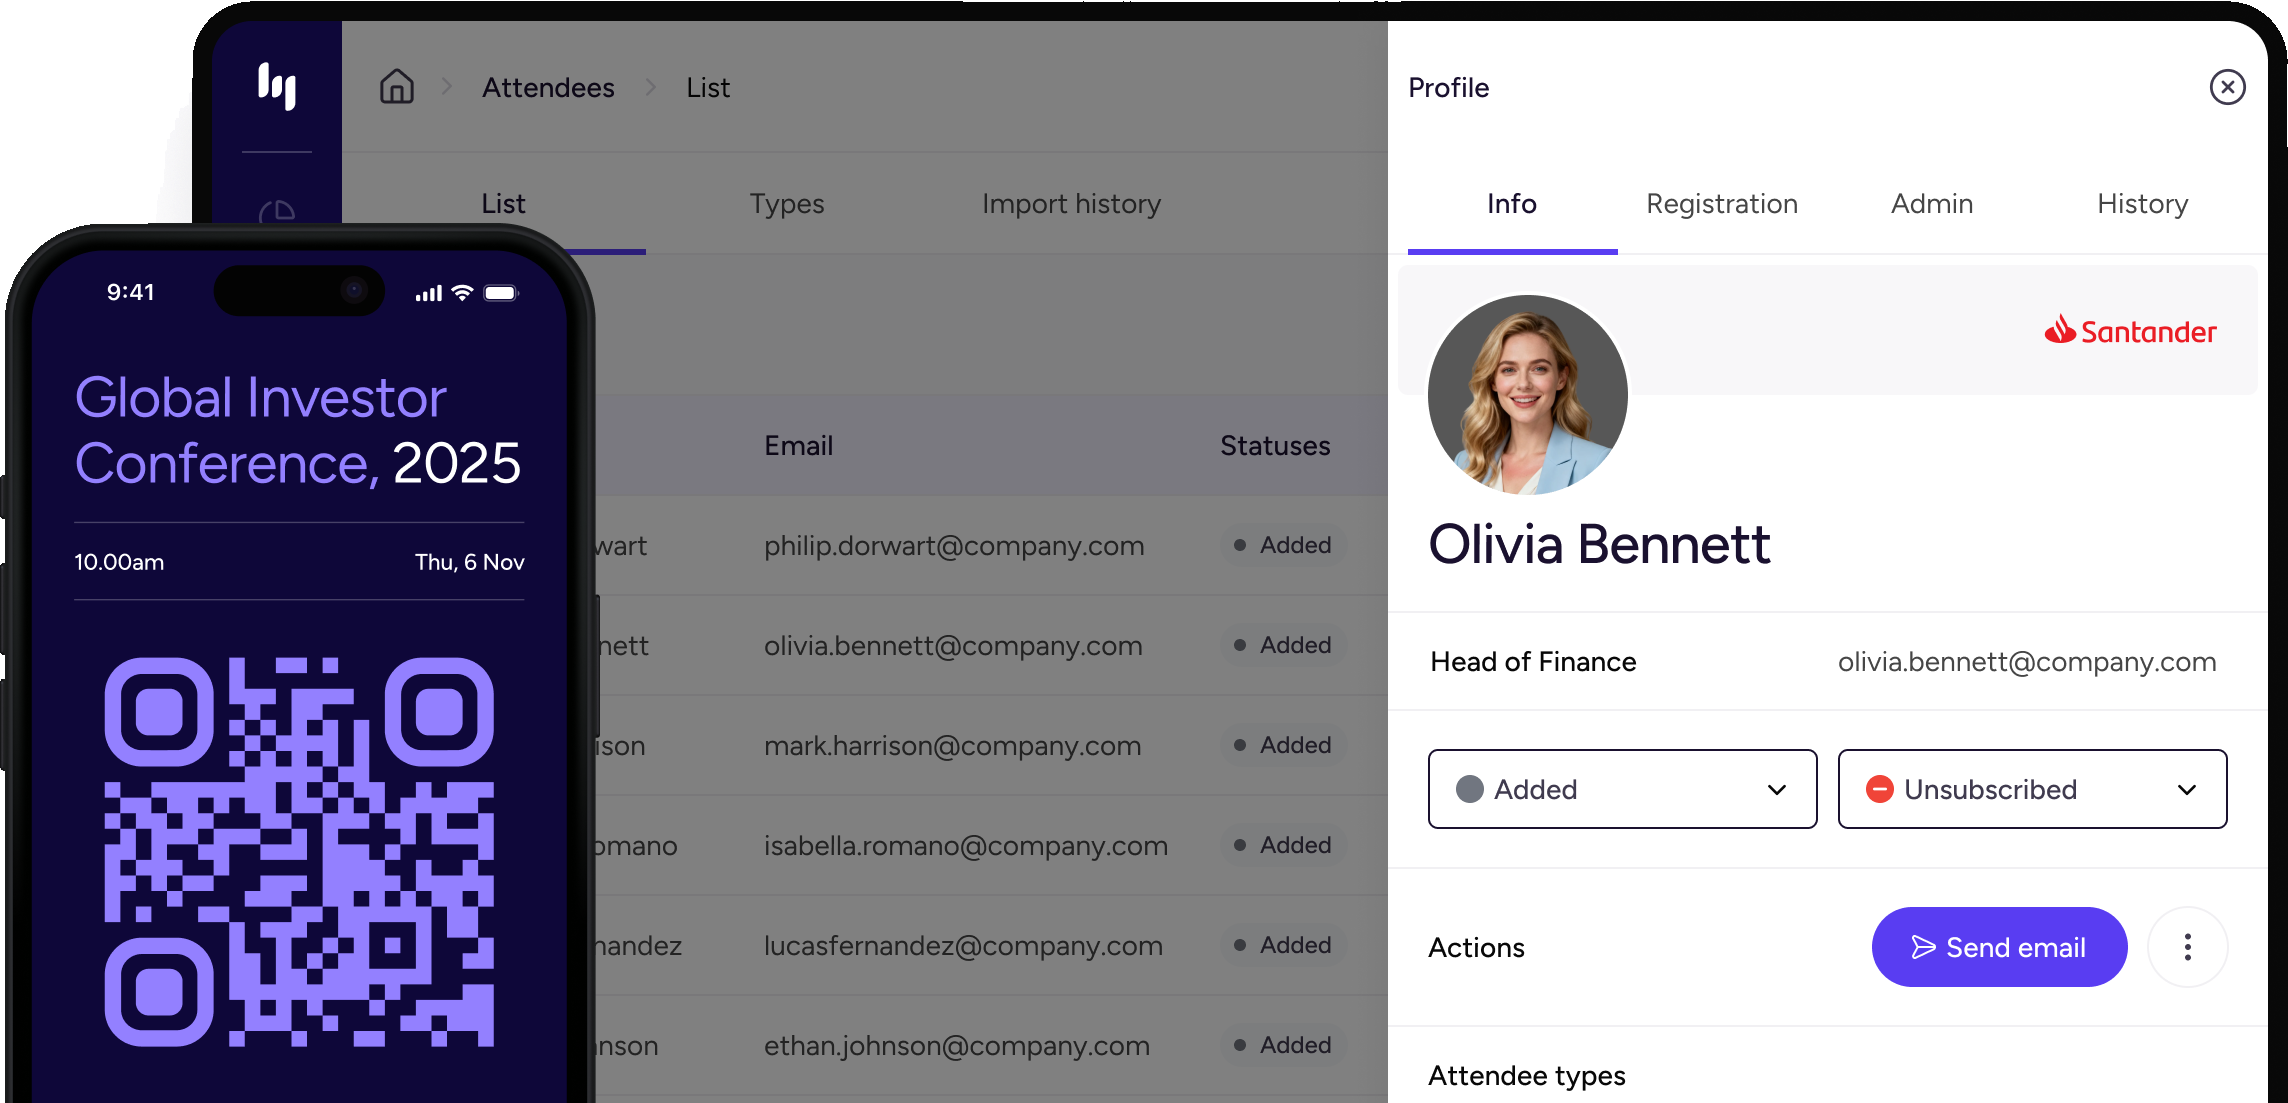Click Olivia Bennett's profile photo
Image resolution: width=2288 pixels, height=1103 pixels.
tap(1527, 395)
